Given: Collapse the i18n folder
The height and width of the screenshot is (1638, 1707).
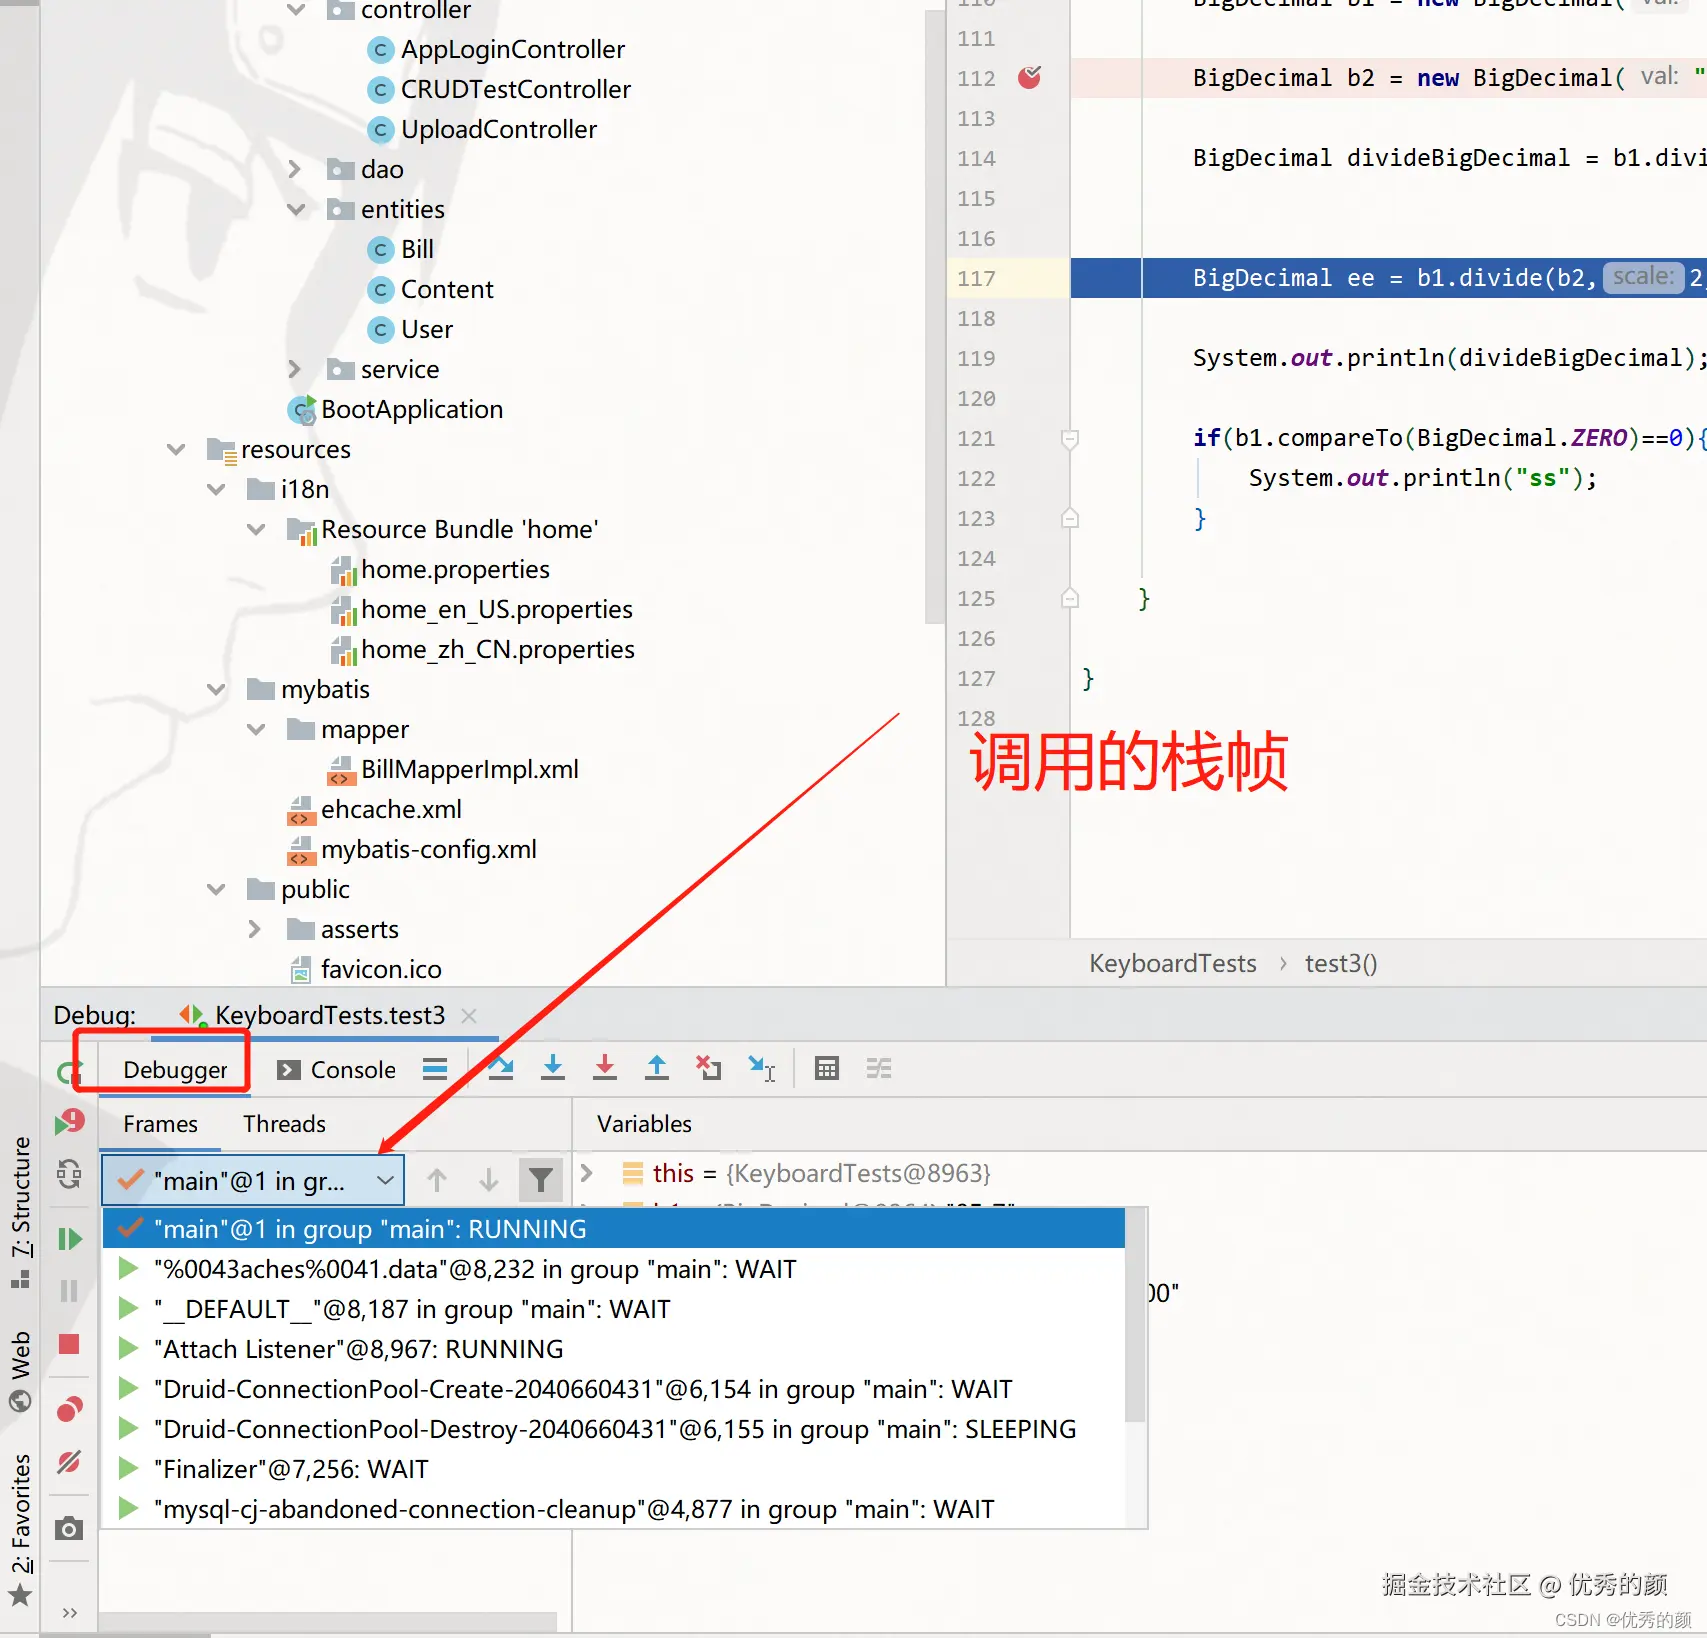Looking at the screenshot, I should click(x=216, y=489).
